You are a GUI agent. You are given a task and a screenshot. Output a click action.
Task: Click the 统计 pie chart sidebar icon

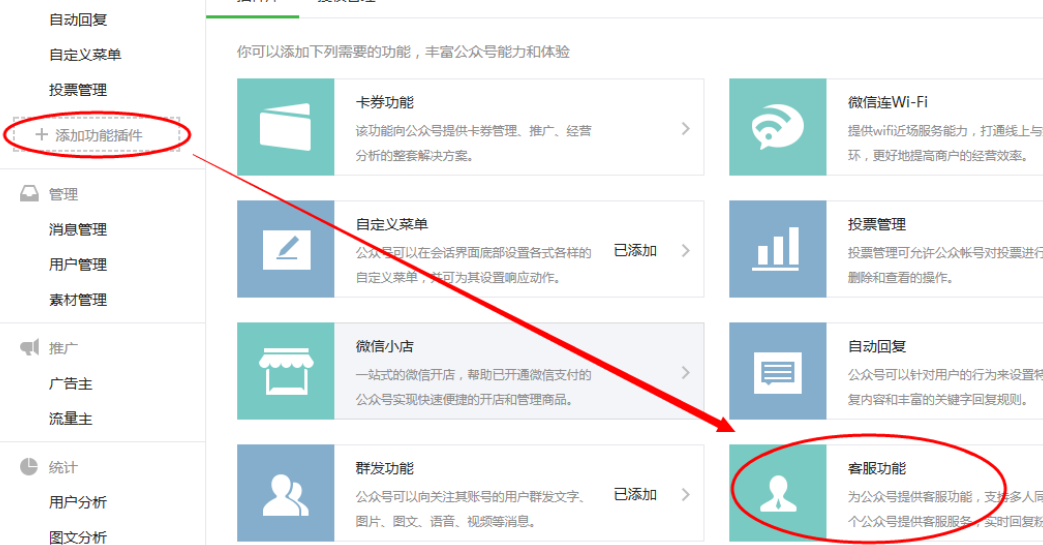pos(29,466)
